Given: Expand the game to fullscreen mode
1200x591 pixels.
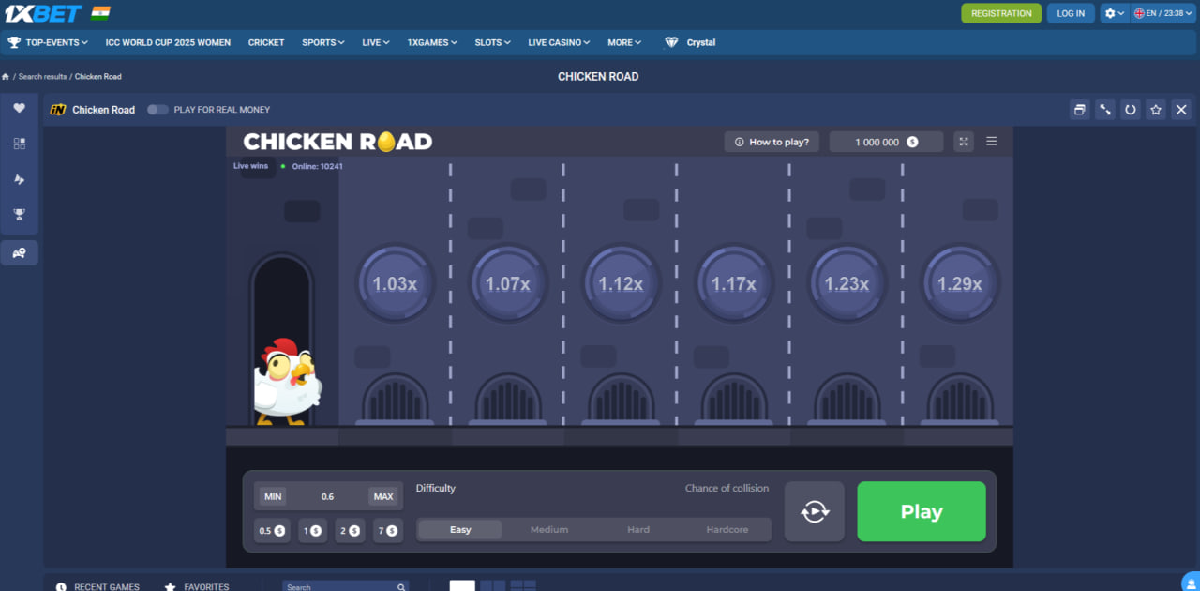Looking at the screenshot, I should [963, 141].
